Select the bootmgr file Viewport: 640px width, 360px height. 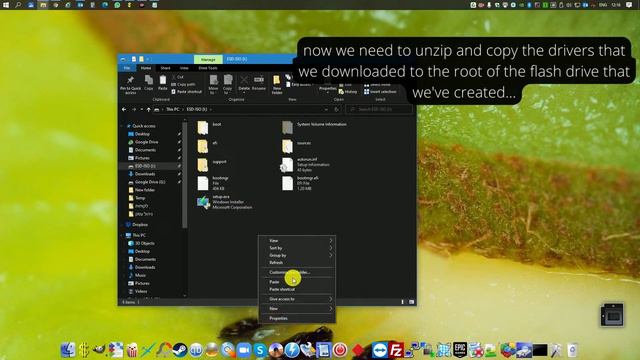[x=213, y=183]
